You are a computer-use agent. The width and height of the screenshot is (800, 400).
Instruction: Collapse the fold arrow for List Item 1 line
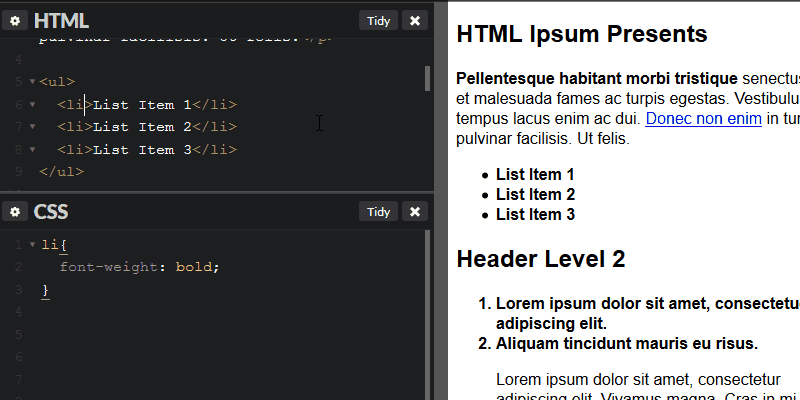(33, 105)
